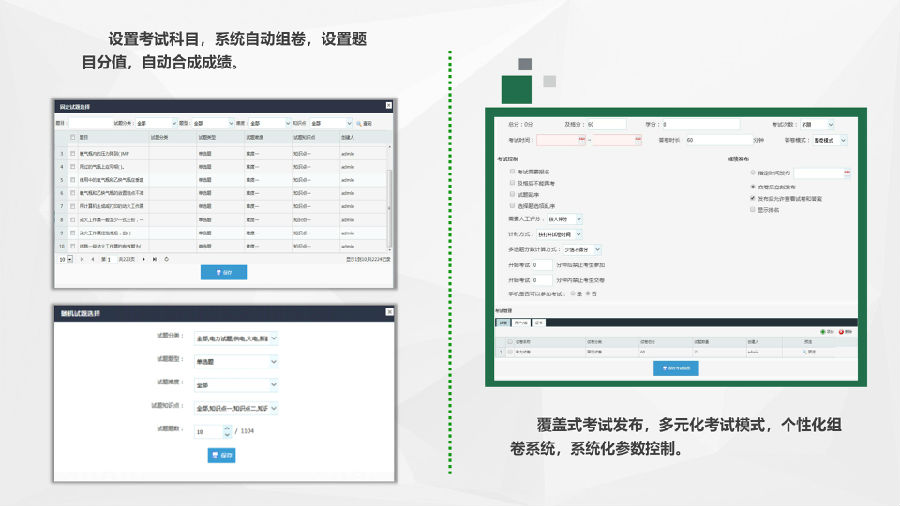Screen dimensions: 900x506
Task: Tick the checkbox for question row 5
Action: point(72,180)
